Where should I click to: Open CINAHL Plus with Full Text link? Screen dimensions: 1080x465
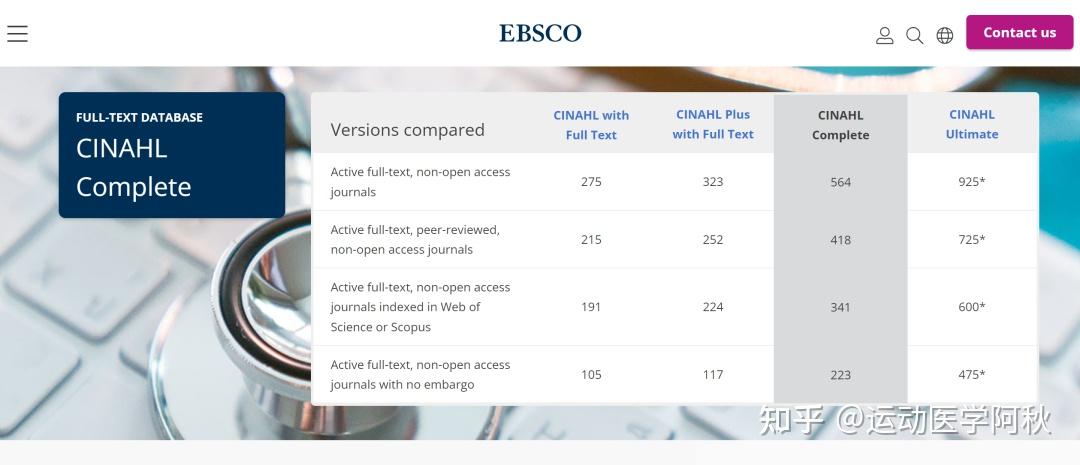[x=713, y=124]
